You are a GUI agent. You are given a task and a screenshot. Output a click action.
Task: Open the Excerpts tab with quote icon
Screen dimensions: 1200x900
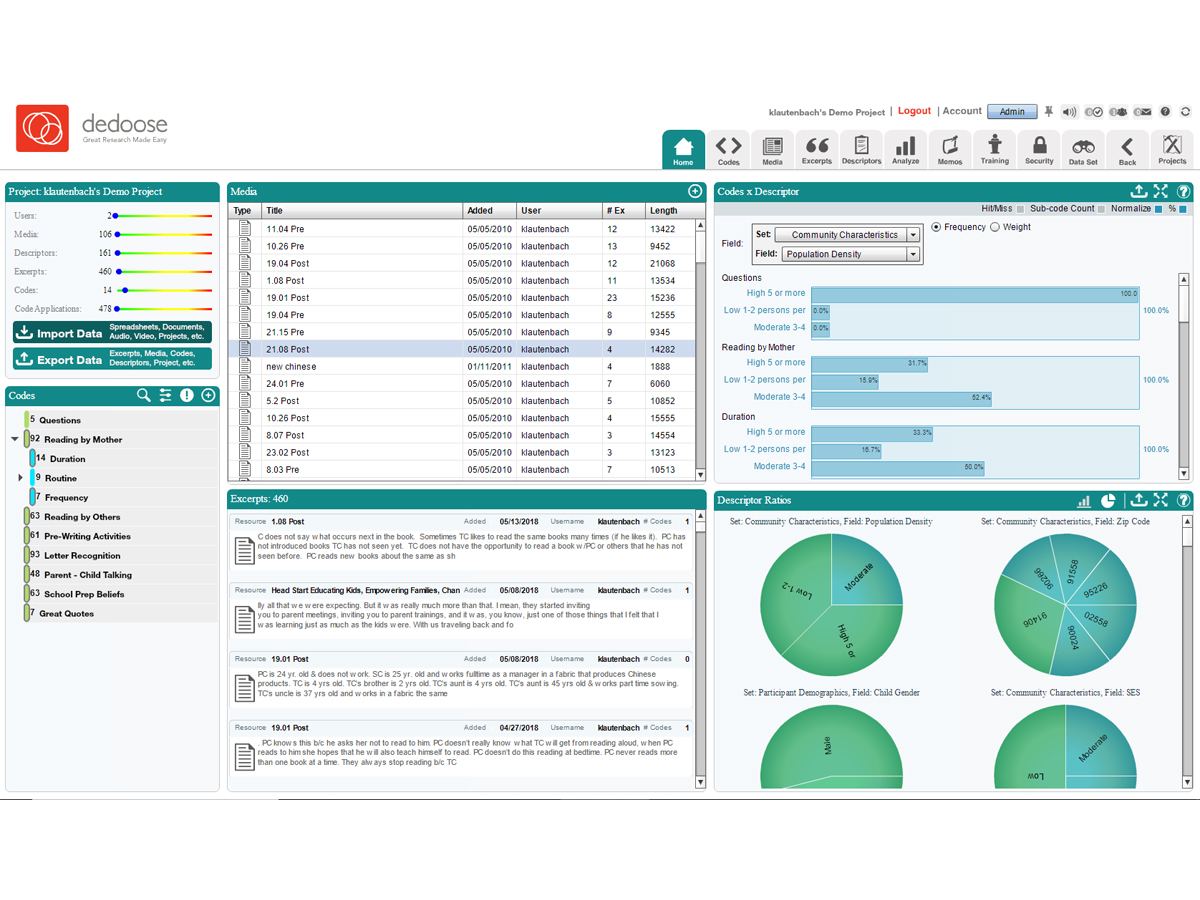point(817,149)
